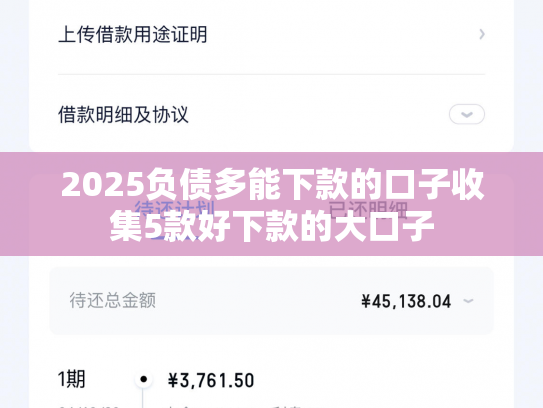Switch to the 已还明细 tab

368,209
